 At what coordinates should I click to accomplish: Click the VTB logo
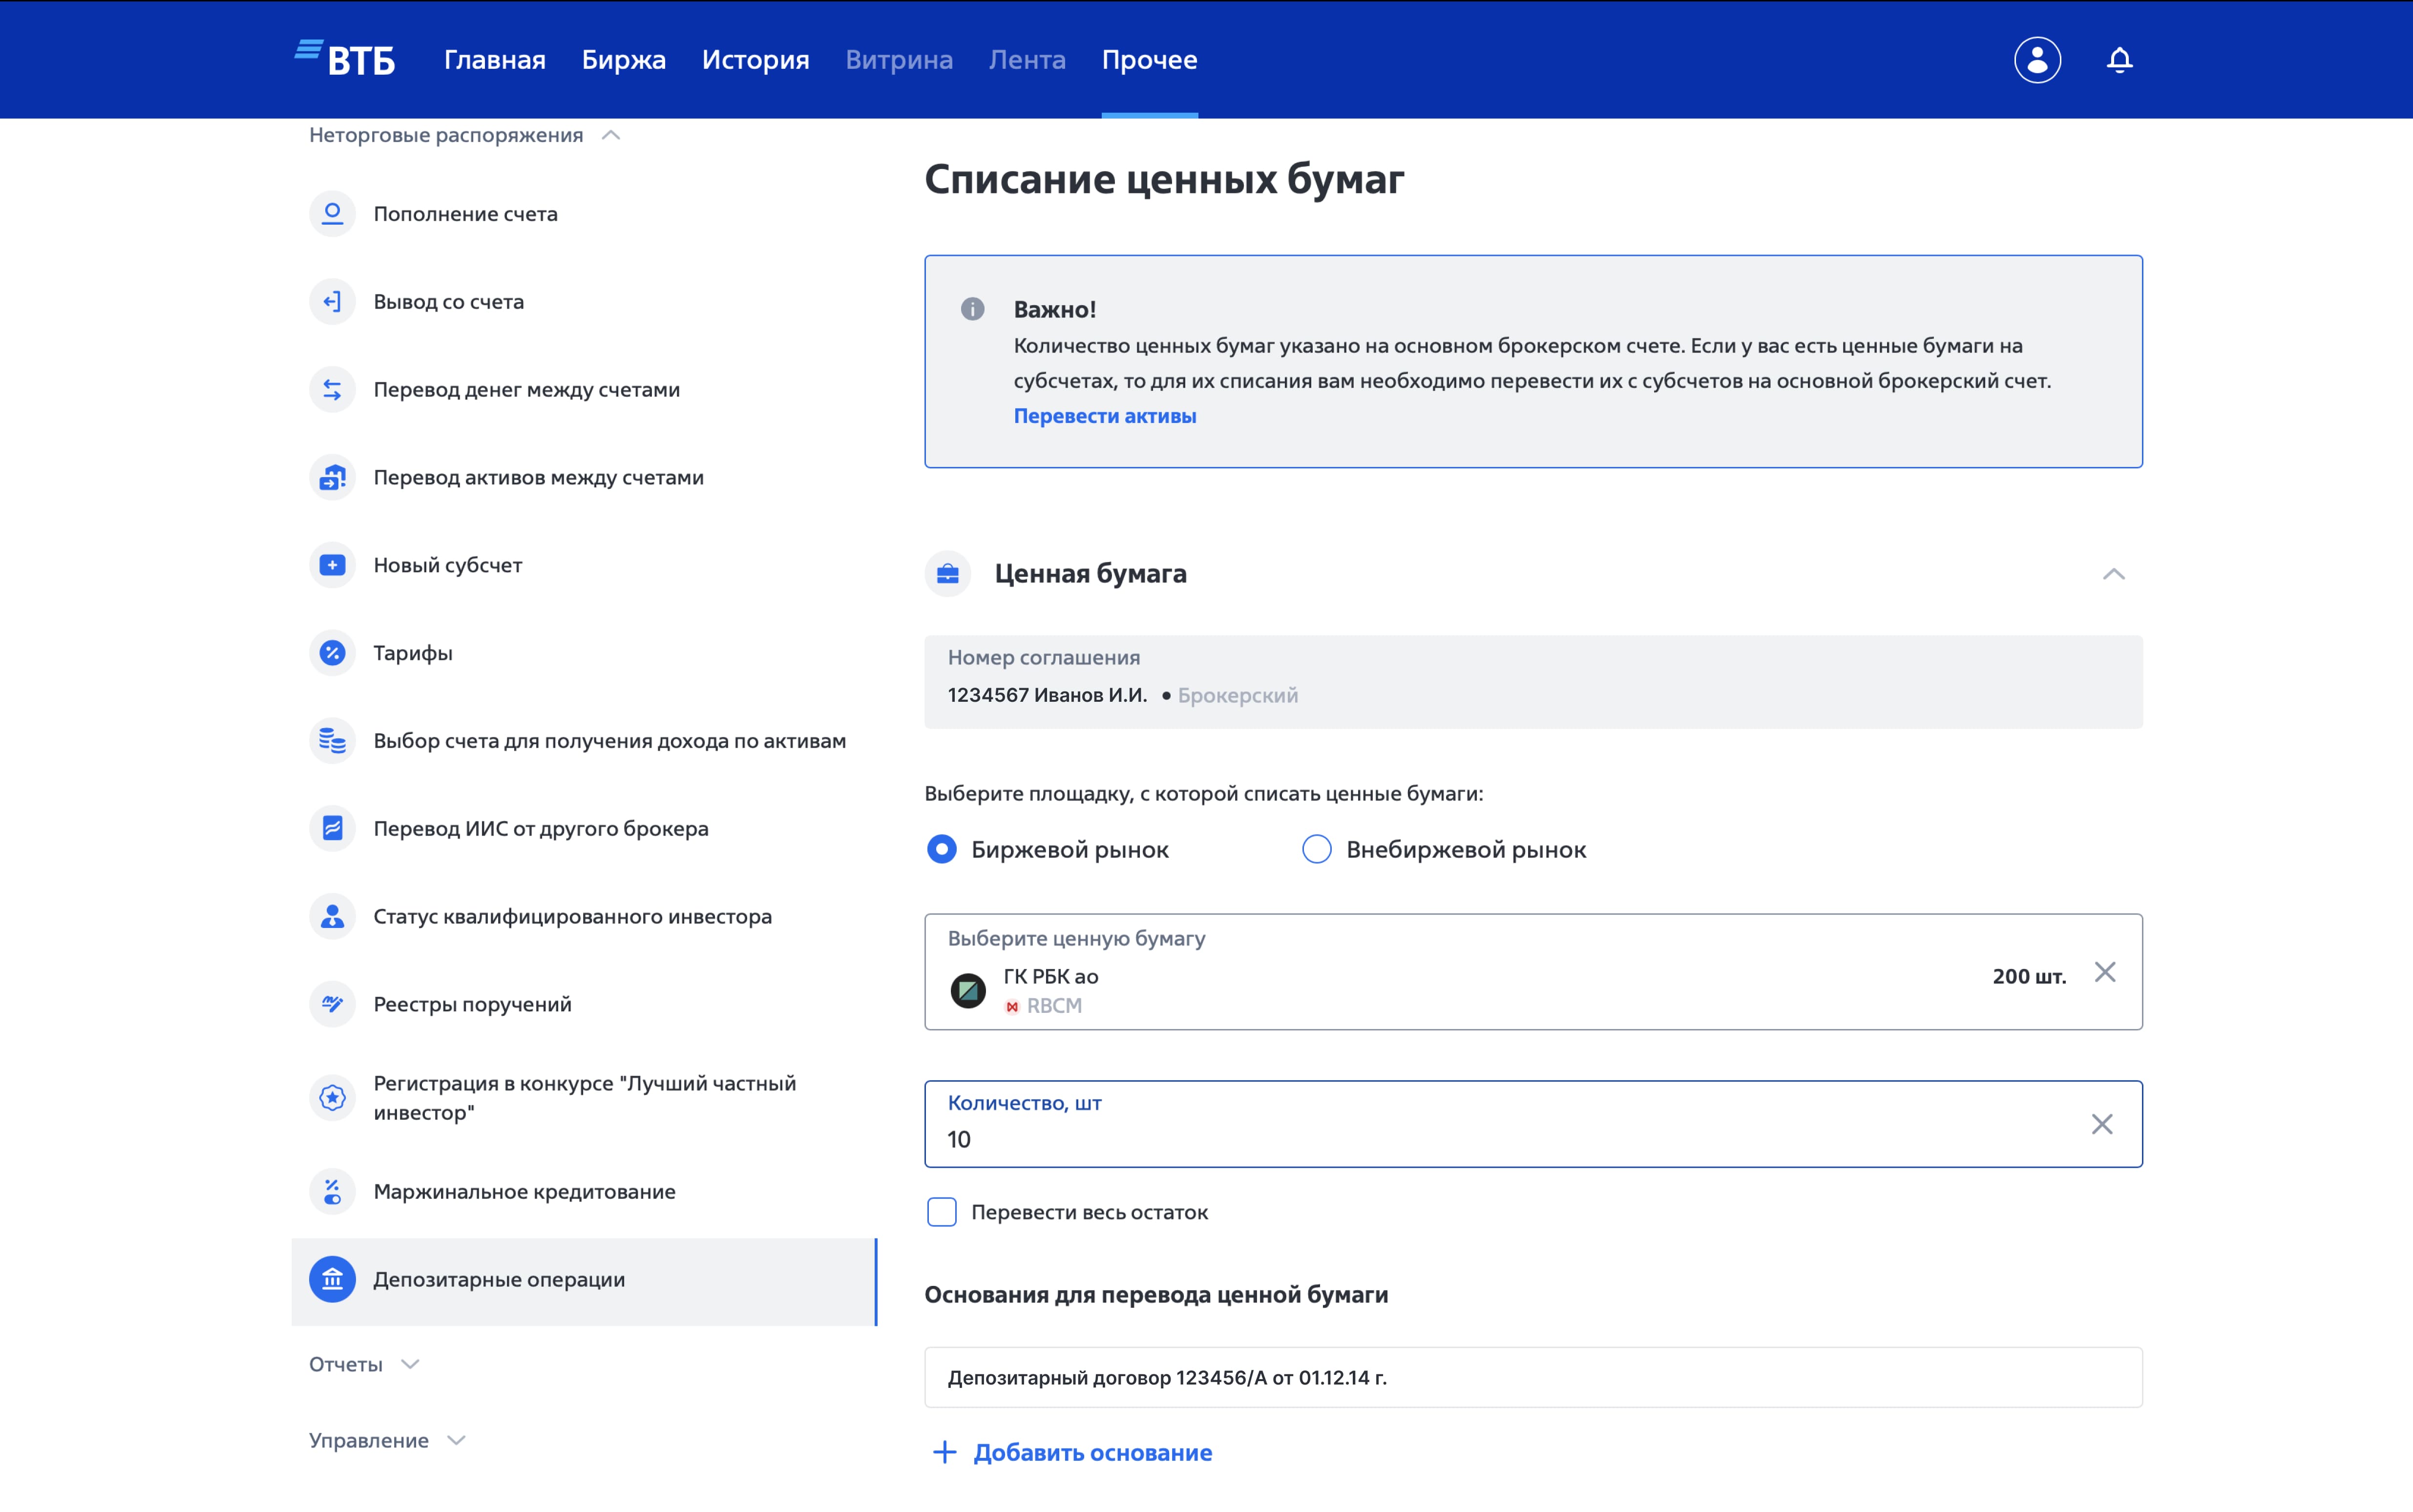coord(345,59)
